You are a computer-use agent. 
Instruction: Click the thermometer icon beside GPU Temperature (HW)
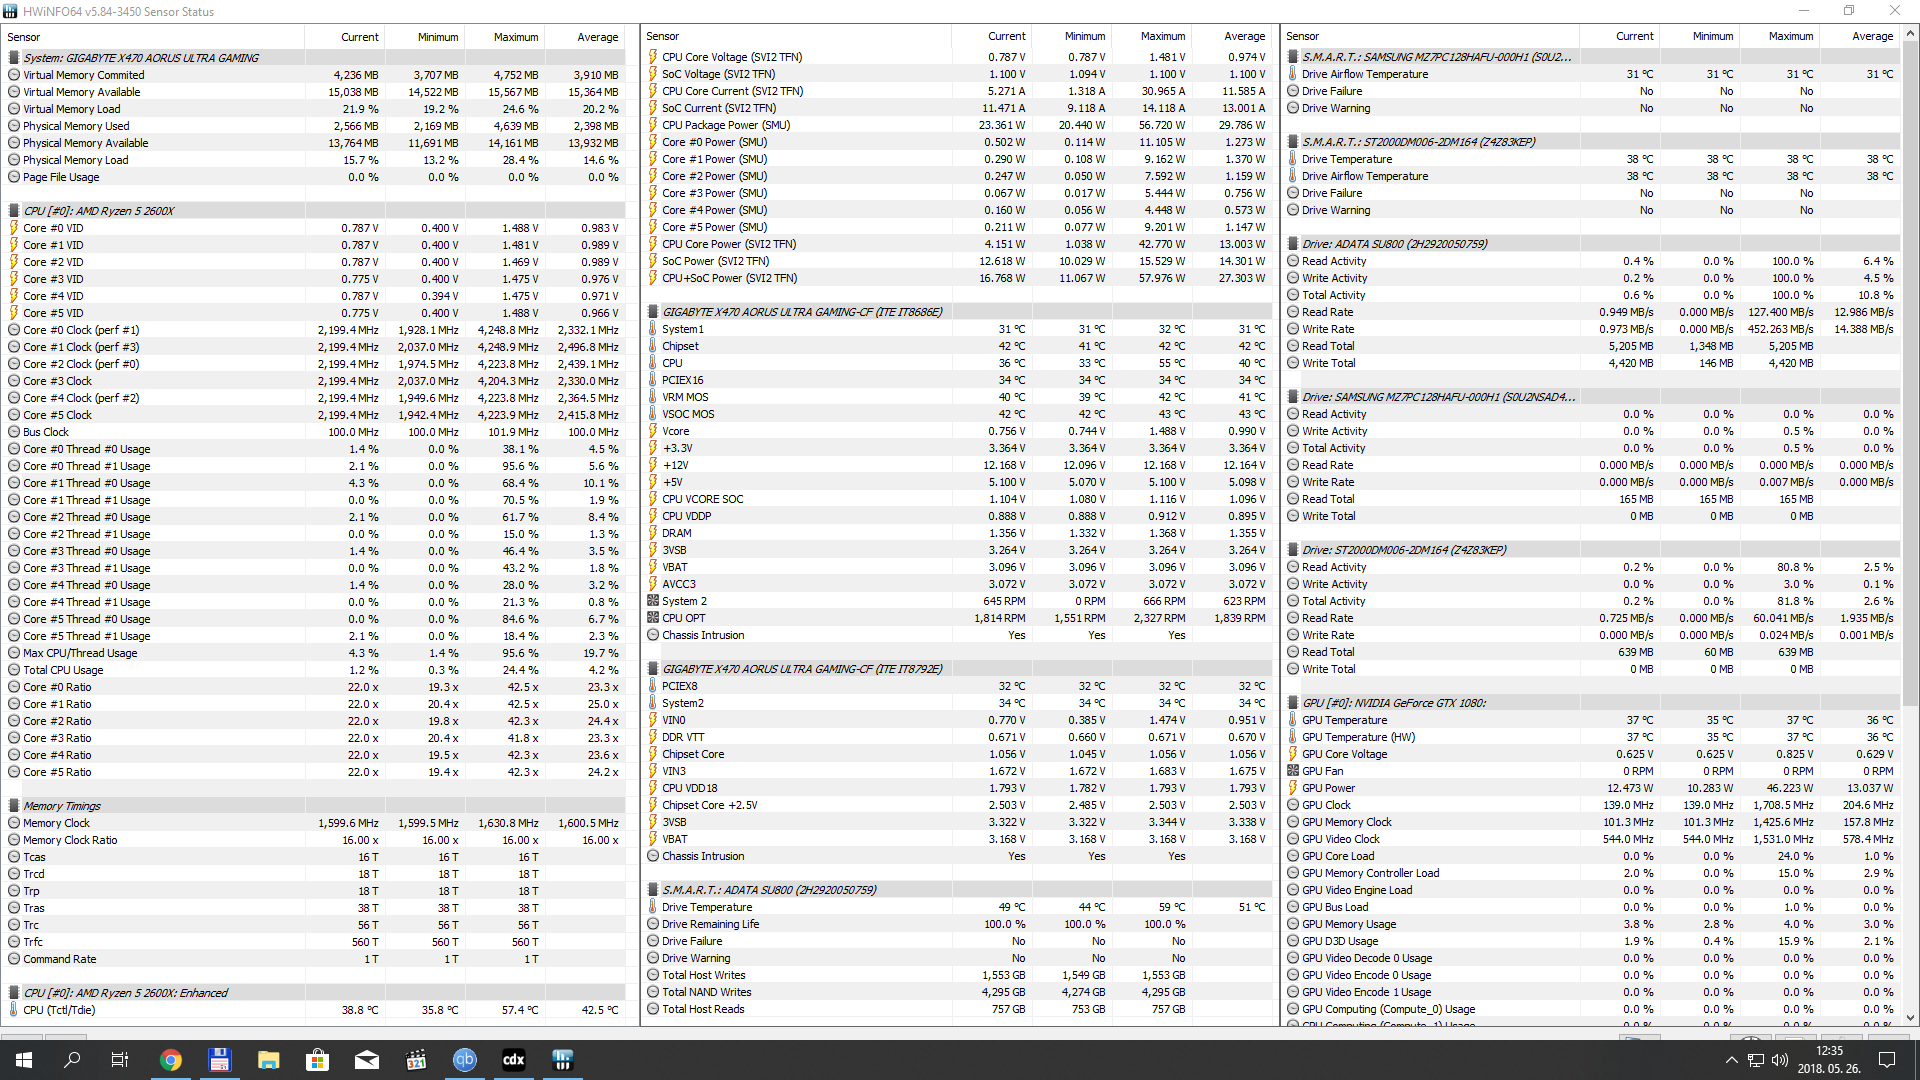[x=1293, y=737]
